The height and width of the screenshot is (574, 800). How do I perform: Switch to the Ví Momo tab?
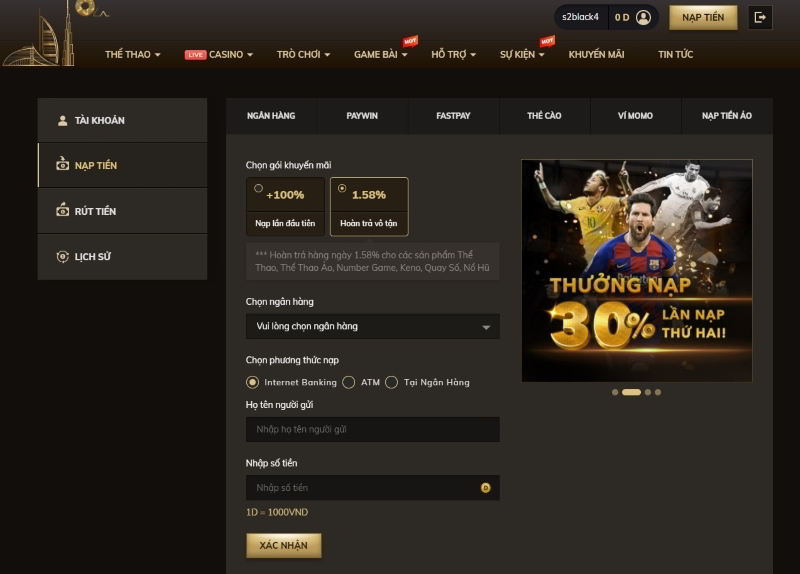635,116
